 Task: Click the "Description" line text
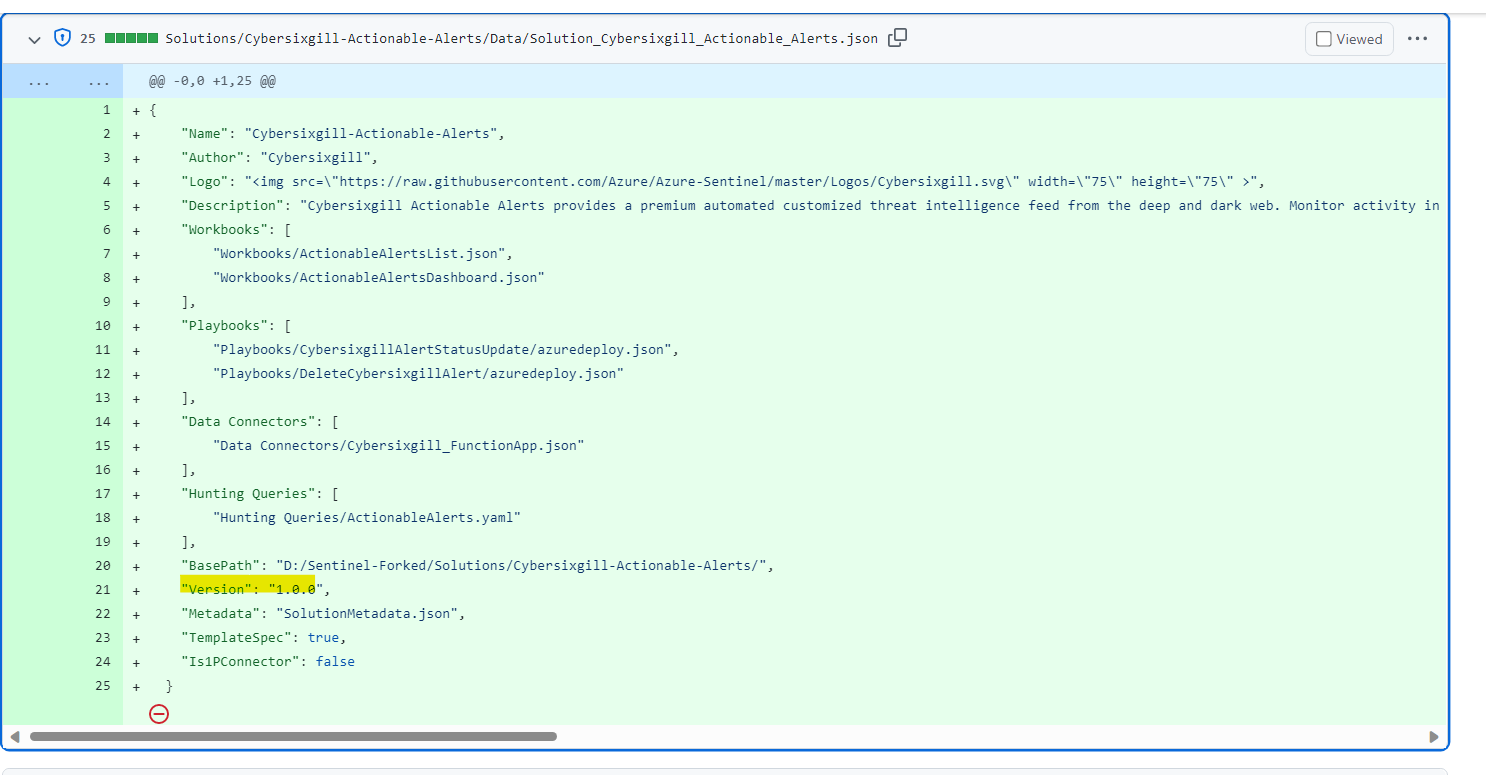pyautogui.click(x=810, y=206)
